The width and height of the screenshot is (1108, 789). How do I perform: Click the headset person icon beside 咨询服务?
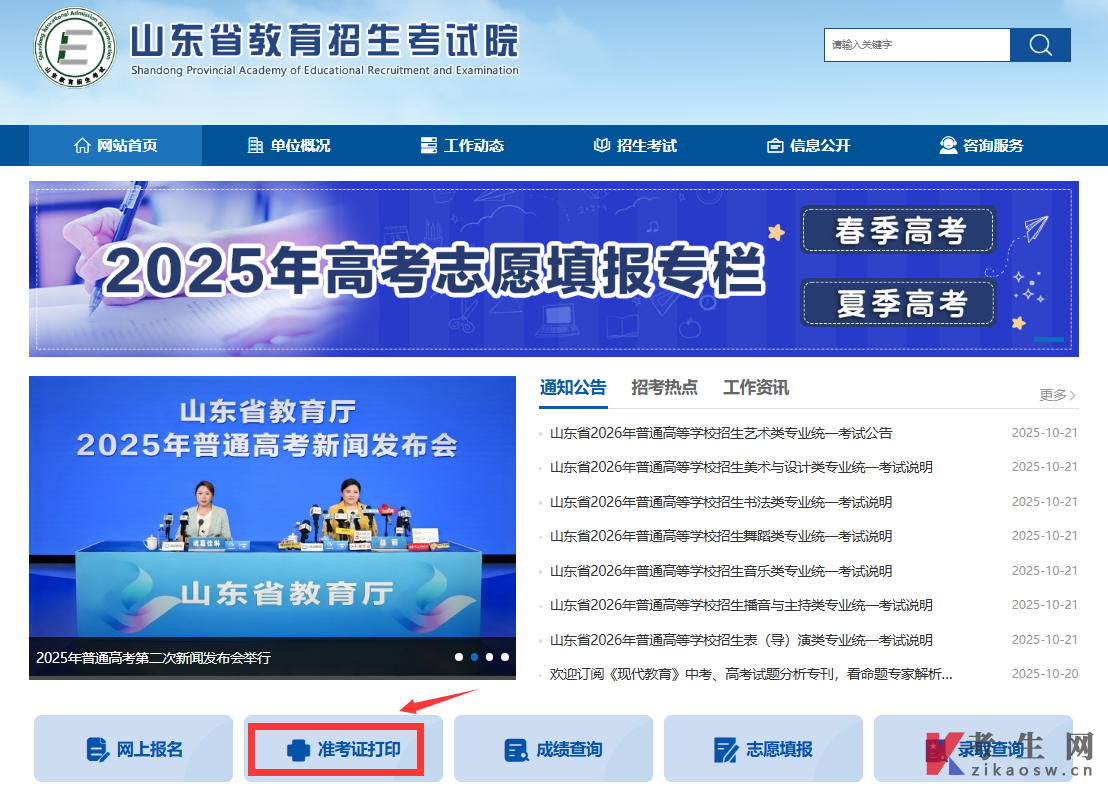pos(948,146)
